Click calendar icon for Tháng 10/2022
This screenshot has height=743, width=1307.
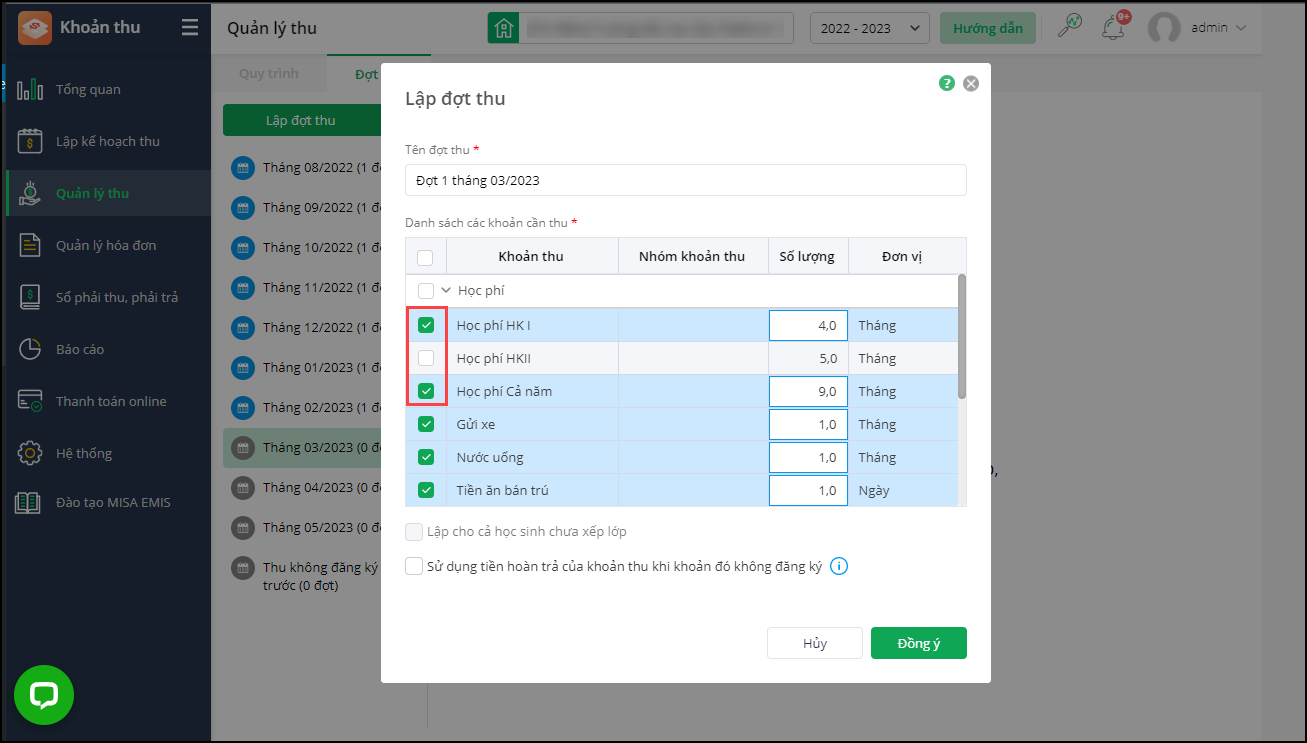point(243,248)
